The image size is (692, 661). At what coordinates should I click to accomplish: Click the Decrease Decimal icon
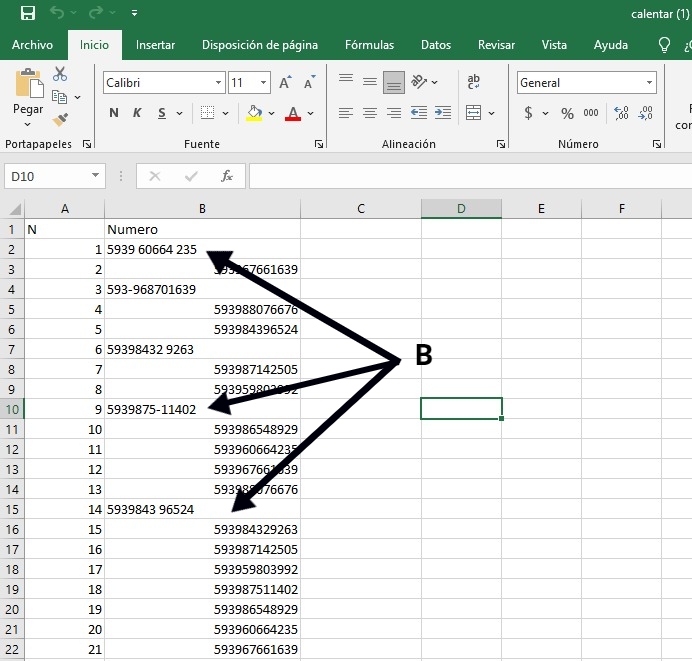[x=645, y=113]
